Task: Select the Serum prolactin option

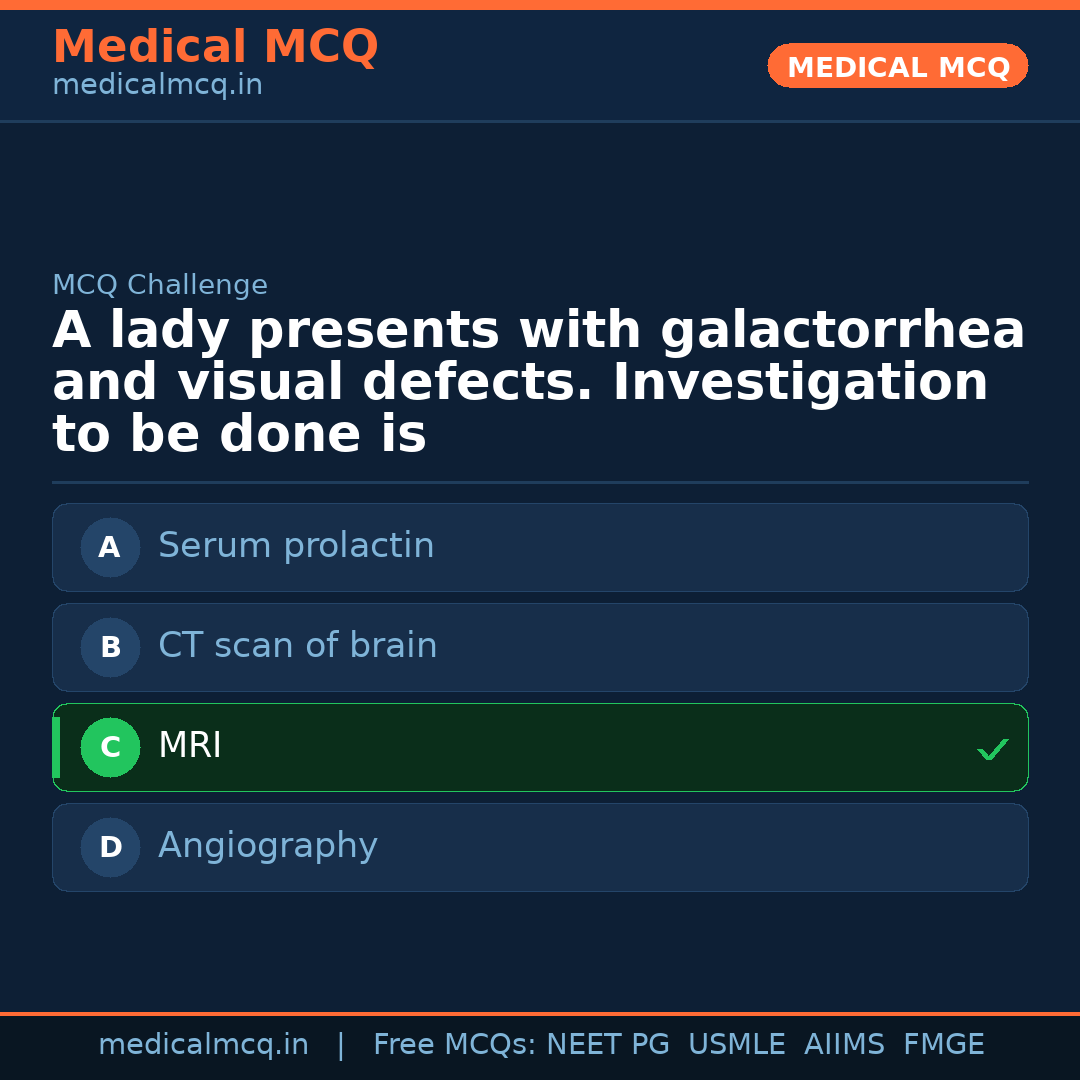Action: pos(296,546)
